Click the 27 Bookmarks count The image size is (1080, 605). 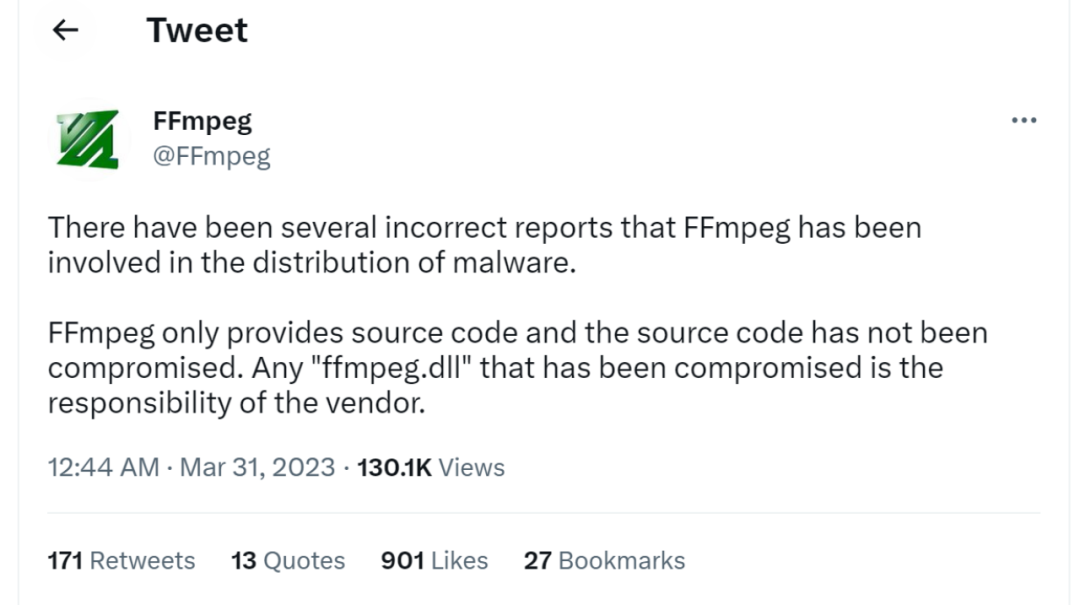point(604,561)
